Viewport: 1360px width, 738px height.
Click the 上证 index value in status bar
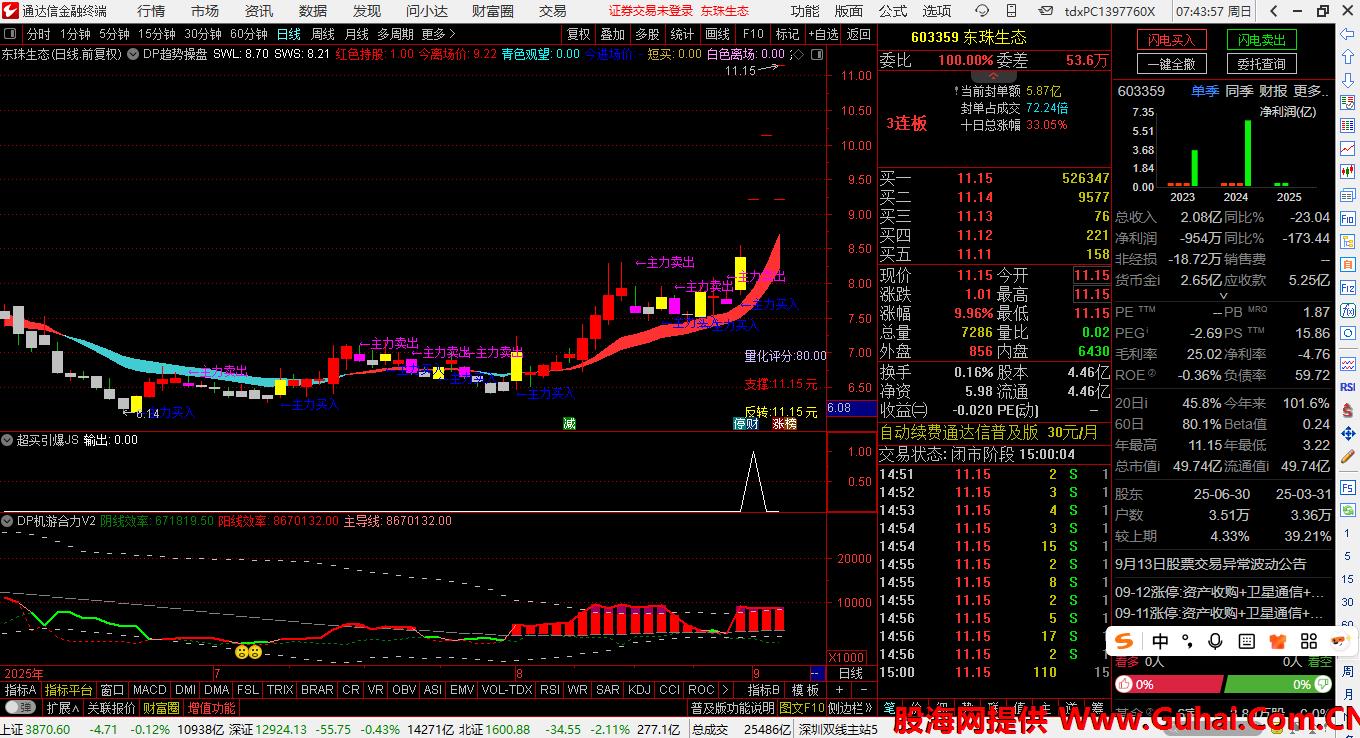(48, 729)
